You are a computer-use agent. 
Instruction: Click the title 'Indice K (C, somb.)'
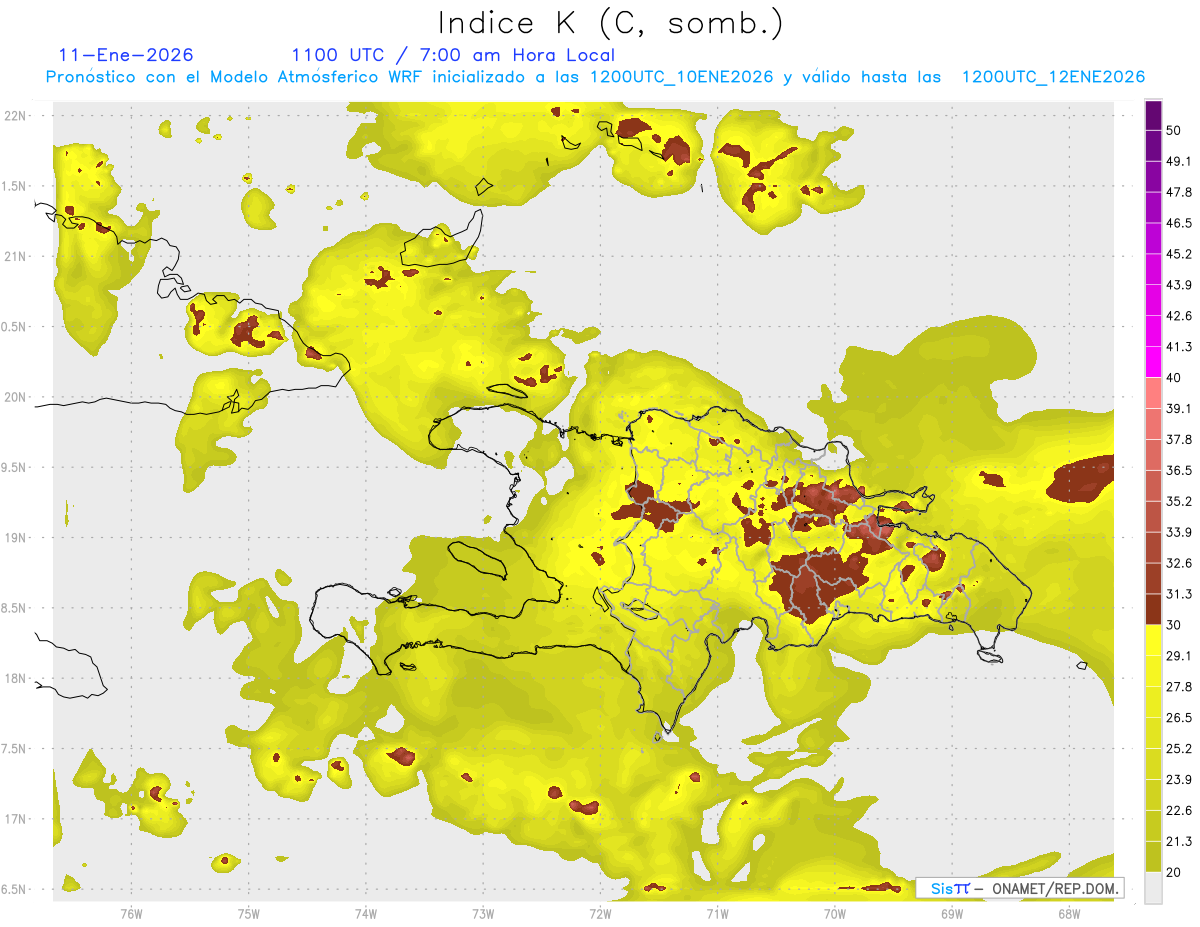pyautogui.click(x=611, y=24)
